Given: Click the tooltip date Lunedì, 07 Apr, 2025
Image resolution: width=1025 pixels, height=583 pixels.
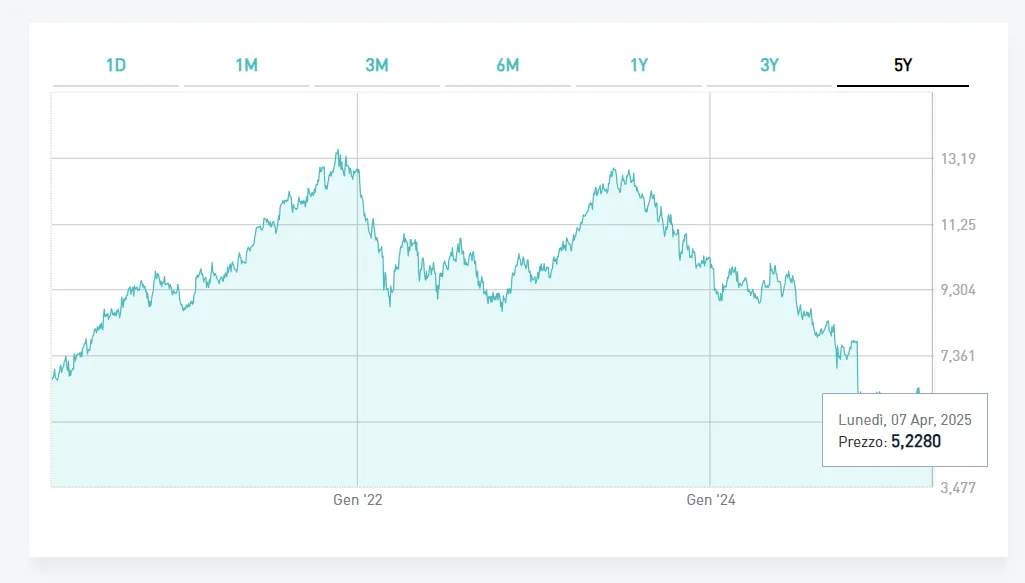Looking at the screenshot, I should (x=904, y=420).
